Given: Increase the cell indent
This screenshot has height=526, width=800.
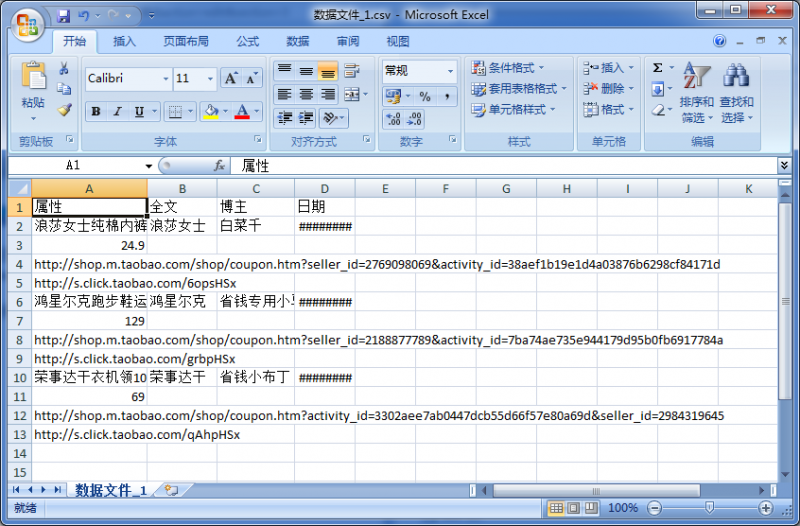Looking at the screenshot, I should pyautogui.click(x=306, y=118).
